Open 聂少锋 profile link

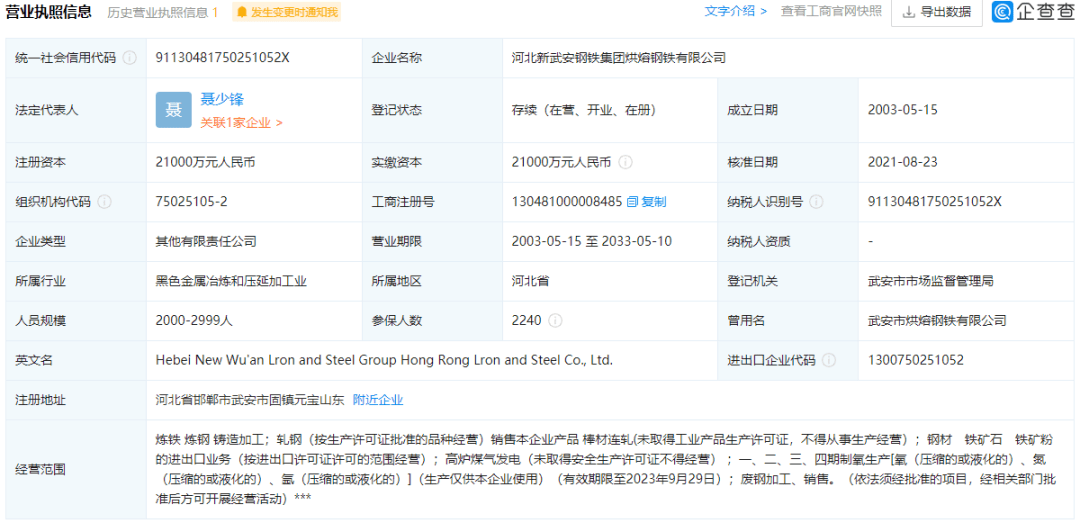[222, 99]
